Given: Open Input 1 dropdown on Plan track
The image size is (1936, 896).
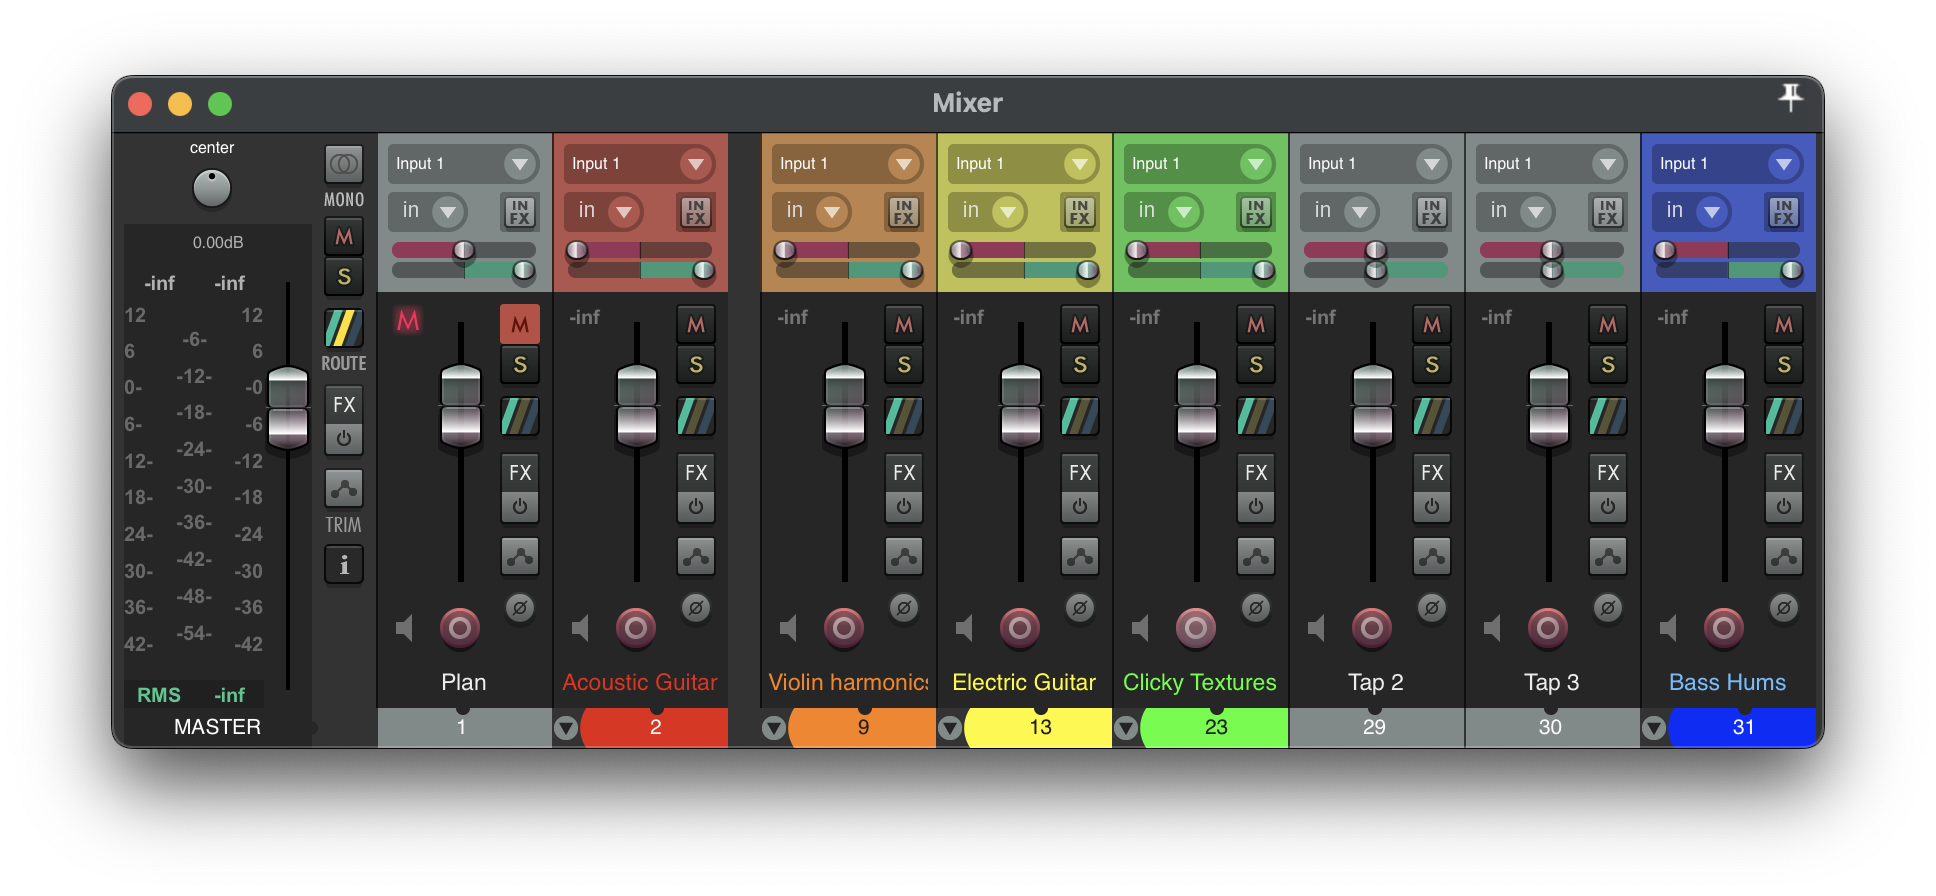Looking at the screenshot, I should coord(464,163).
